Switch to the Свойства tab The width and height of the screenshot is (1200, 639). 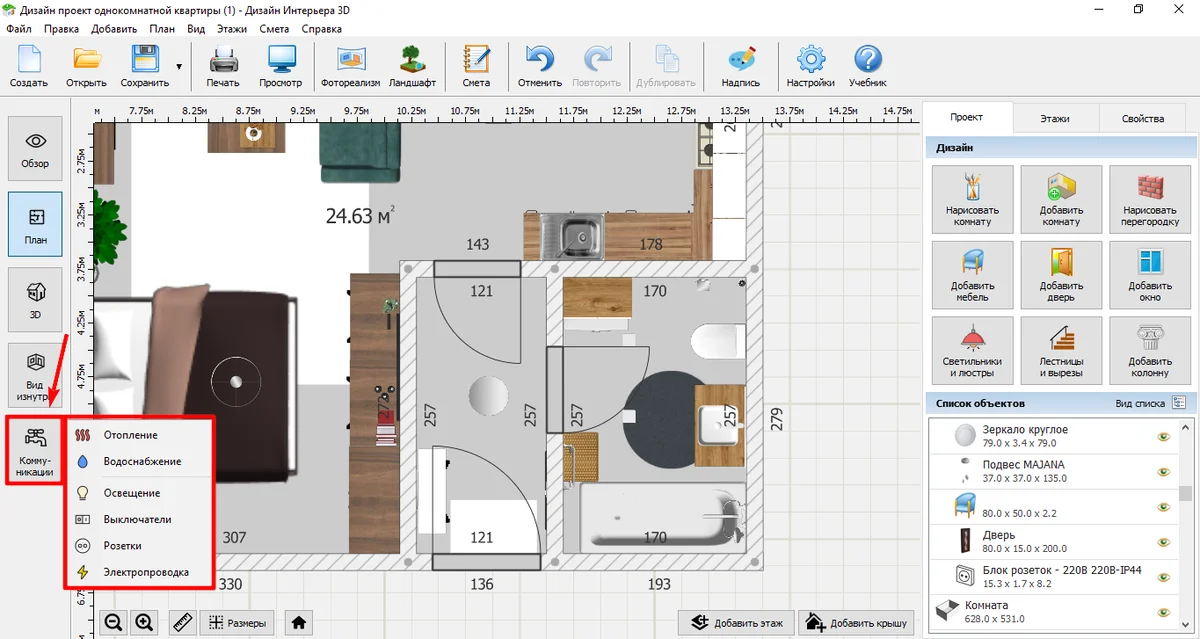tap(1142, 118)
